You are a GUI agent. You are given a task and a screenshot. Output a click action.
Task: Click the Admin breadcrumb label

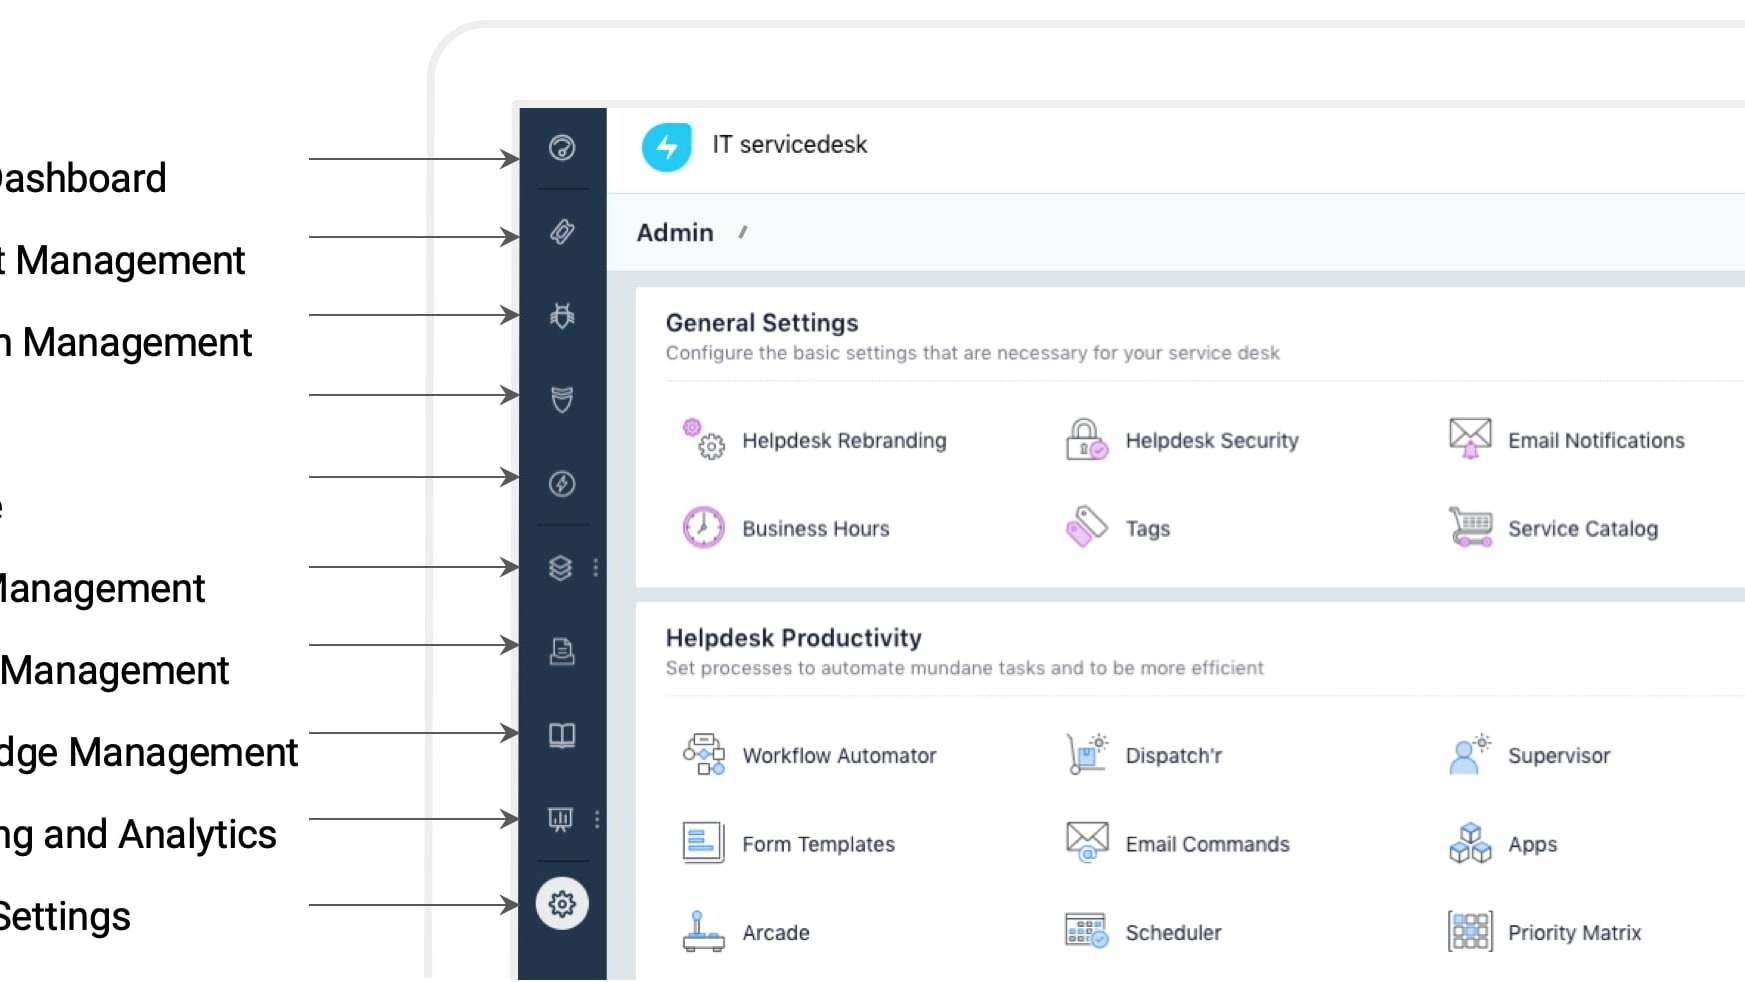675,233
